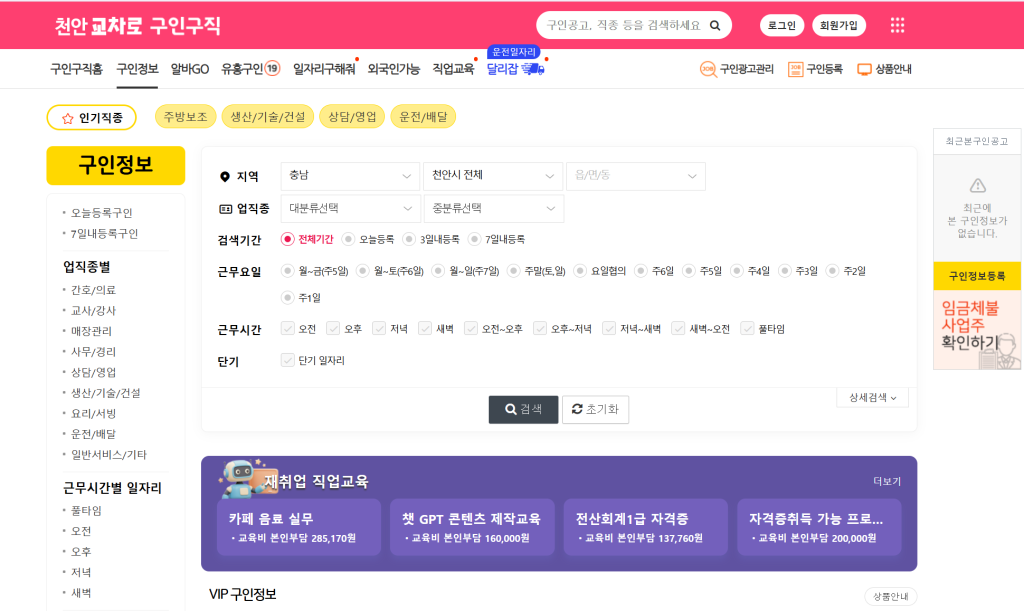Click the 일반서비스/기타 category link
The image size is (1024, 611).
pos(108,455)
